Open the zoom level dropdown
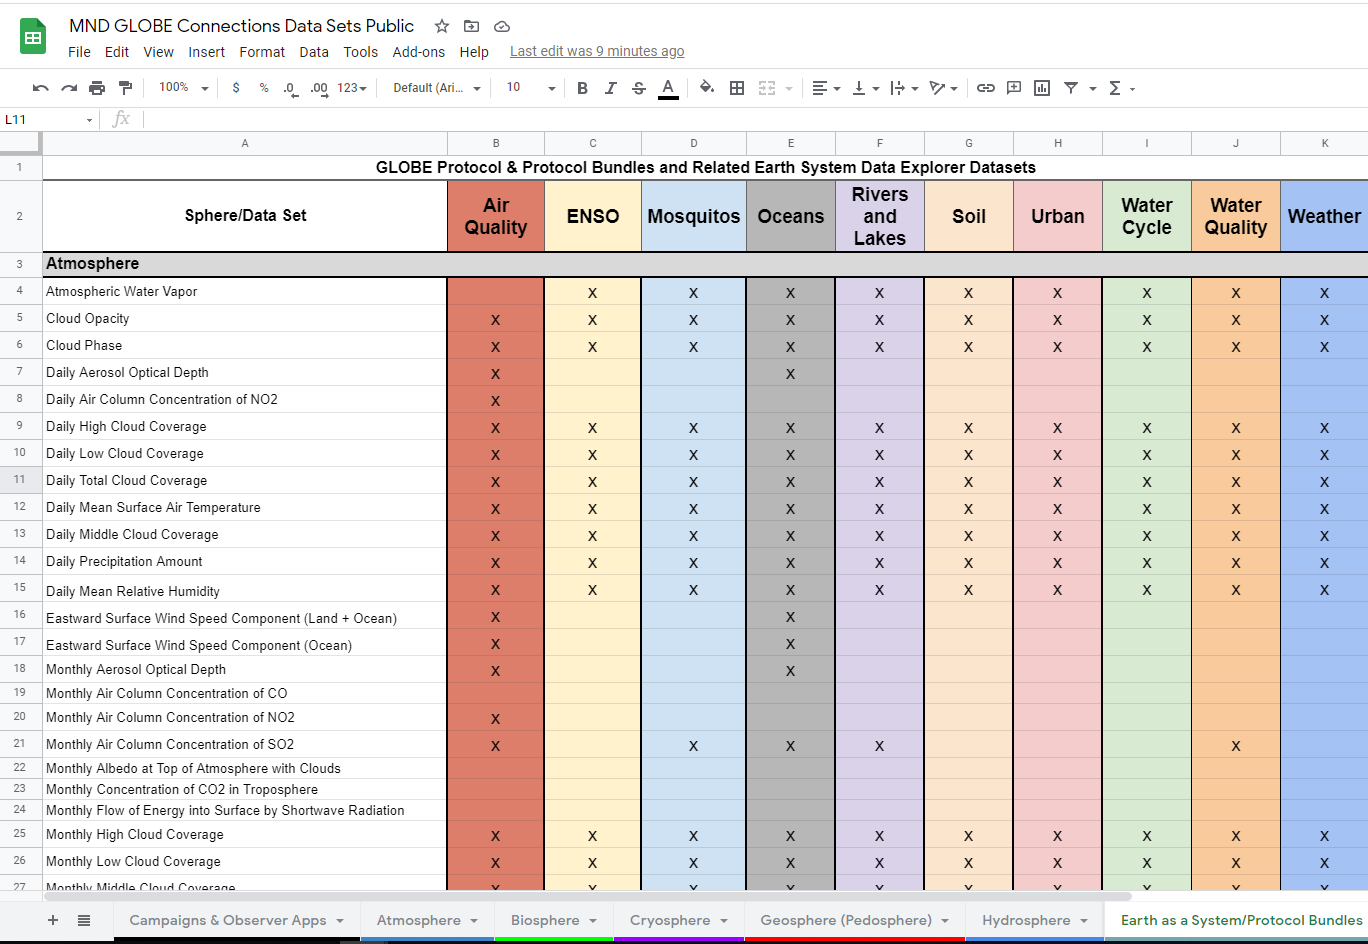1368x944 pixels. [x=183, y=88]
